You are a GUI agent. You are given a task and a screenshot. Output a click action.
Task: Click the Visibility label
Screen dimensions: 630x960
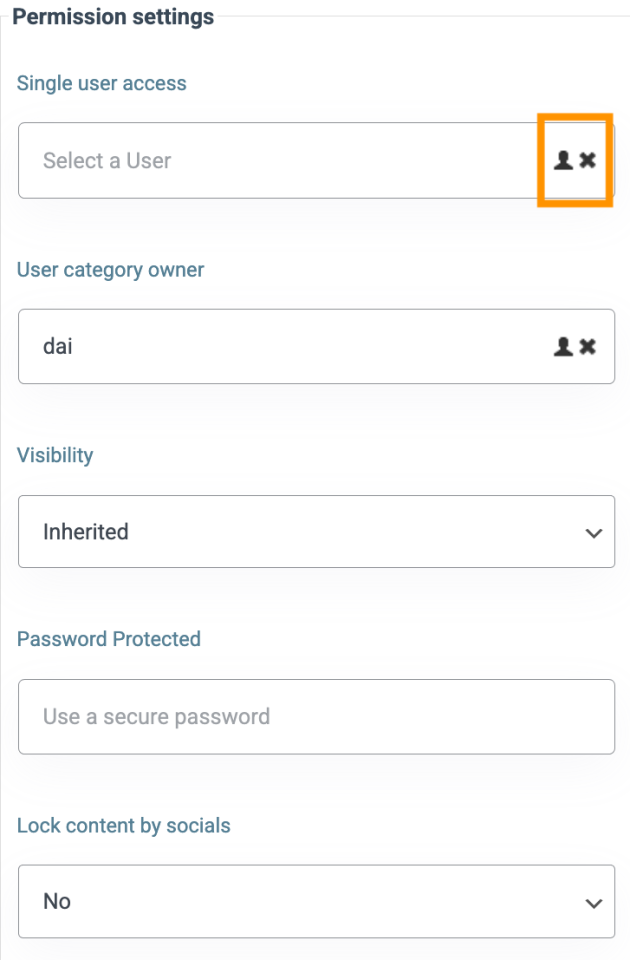(55, 455)
